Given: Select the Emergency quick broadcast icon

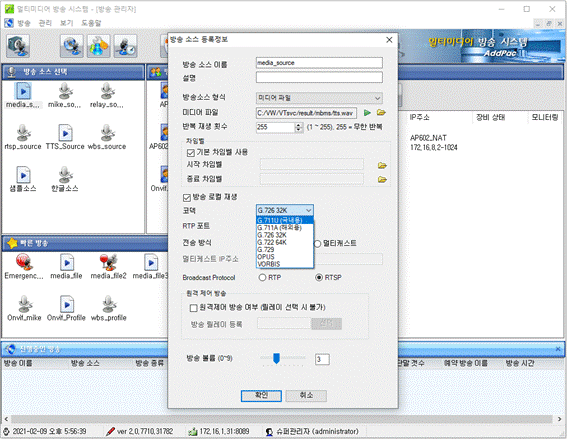Looking at the screenshot, I should 24,263.
